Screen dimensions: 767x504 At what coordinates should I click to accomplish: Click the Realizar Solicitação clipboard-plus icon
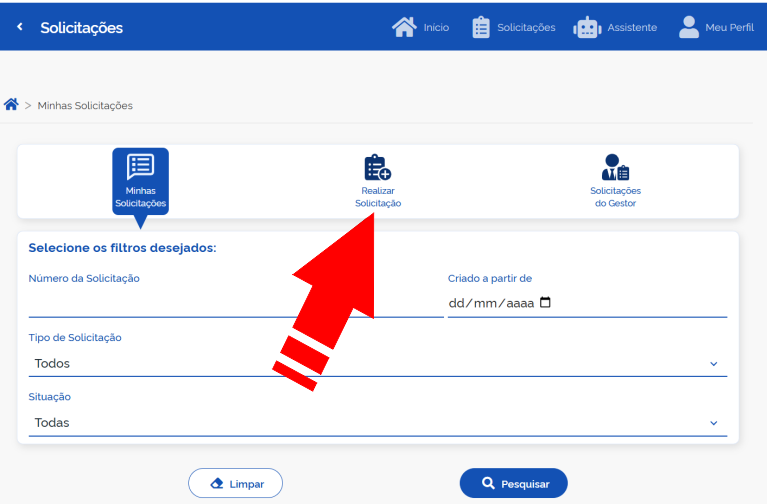point(377,167)
